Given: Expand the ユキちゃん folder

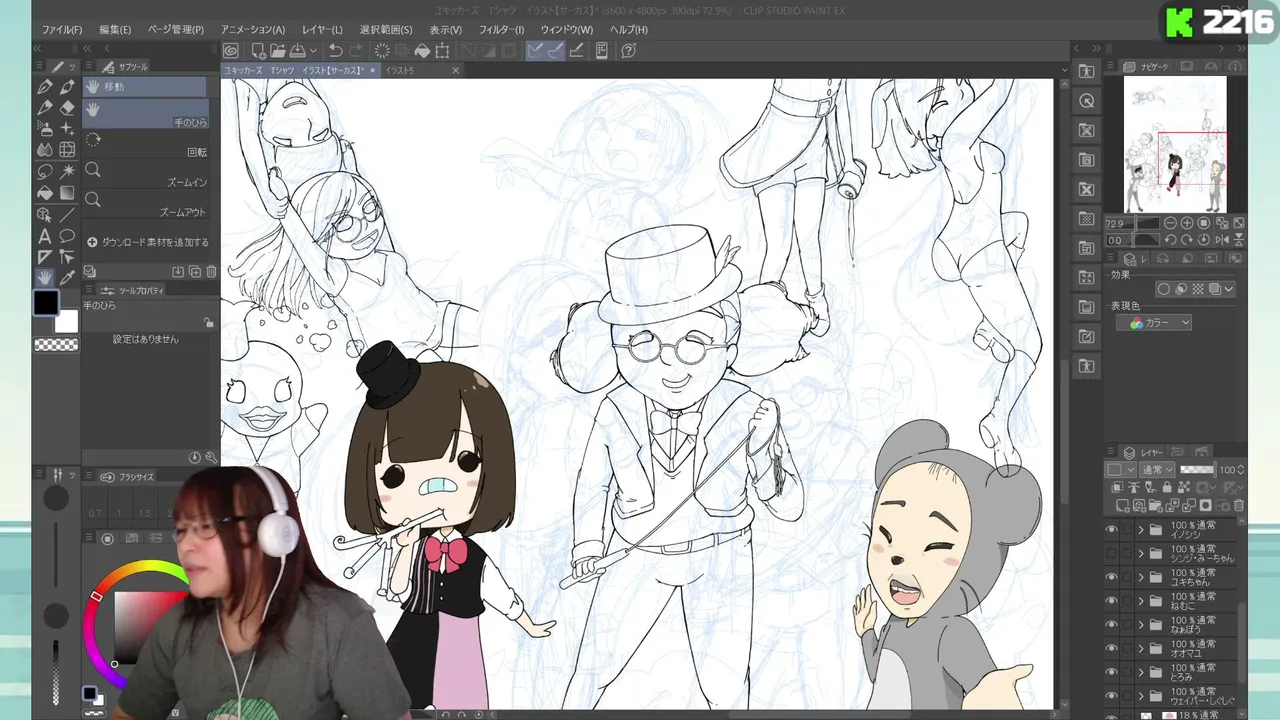Looking at the screenshot, I should point(1141,577).
